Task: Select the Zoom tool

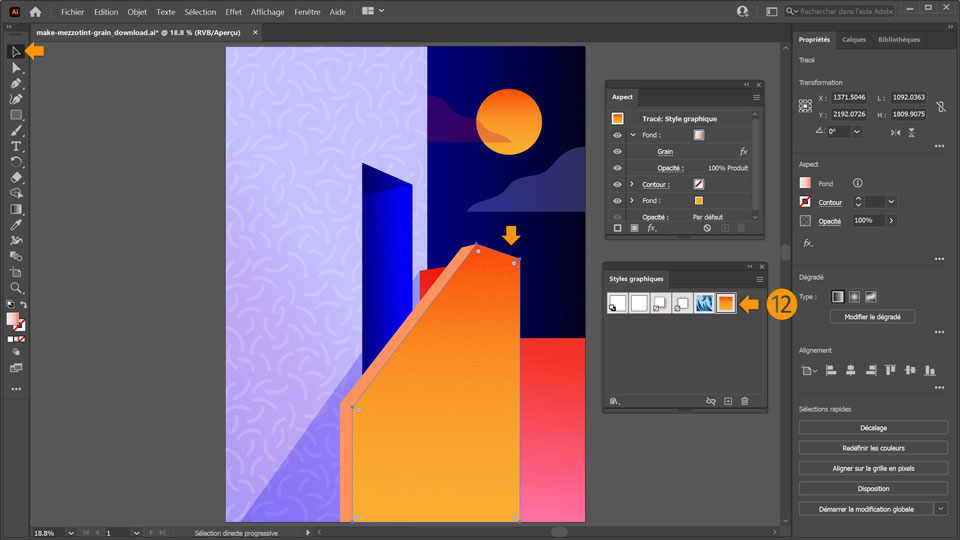Action: (x=16, y=288)
